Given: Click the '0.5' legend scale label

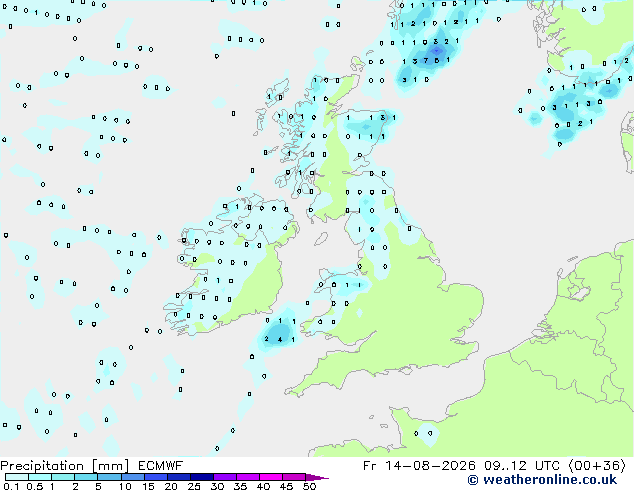Looking at the screenshot, I should coord(34,486).
